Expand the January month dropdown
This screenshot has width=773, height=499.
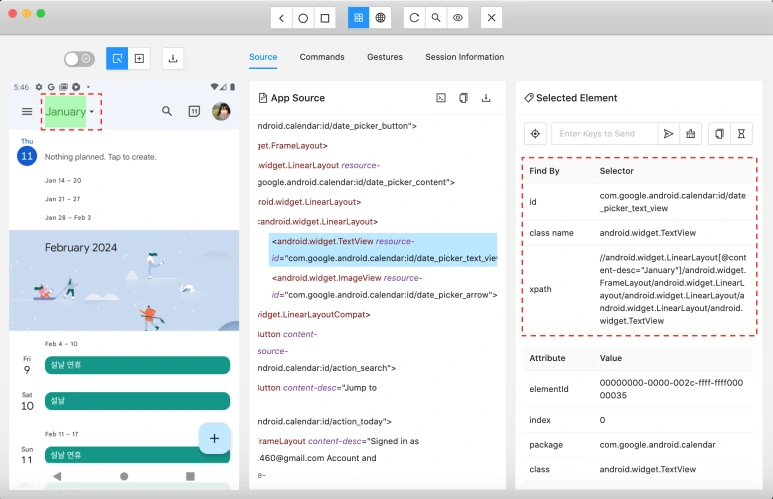tap(70, 112)
